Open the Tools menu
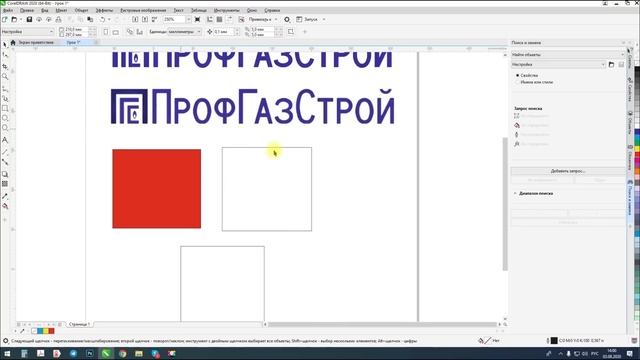This screenshot has width=640, height=360. click(227, 10)
